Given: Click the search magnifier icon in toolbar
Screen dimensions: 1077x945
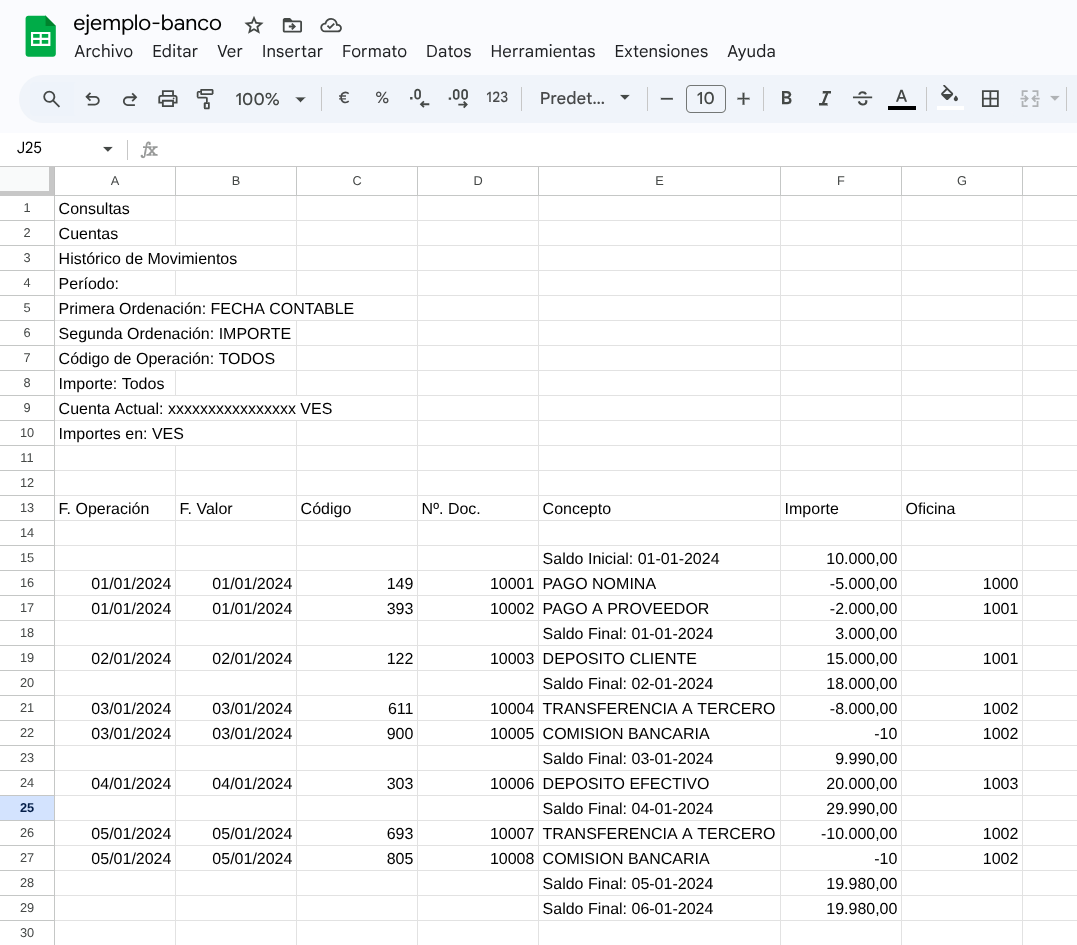Looking at the screenshot, I should tap(52, 99).
